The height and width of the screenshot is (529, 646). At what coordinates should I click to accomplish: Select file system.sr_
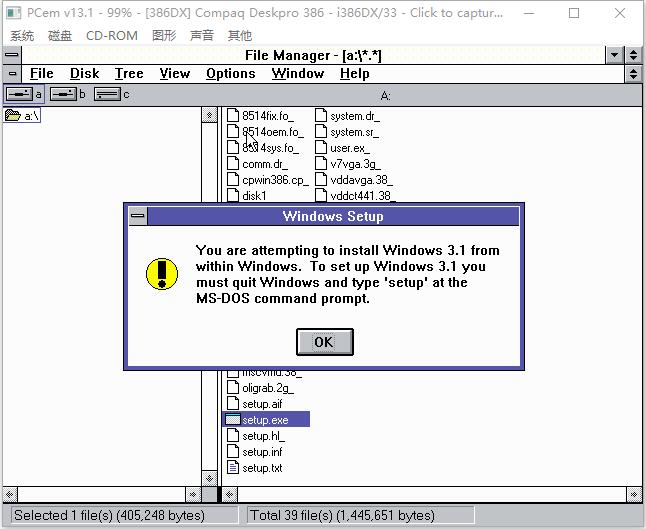[347, 132]
